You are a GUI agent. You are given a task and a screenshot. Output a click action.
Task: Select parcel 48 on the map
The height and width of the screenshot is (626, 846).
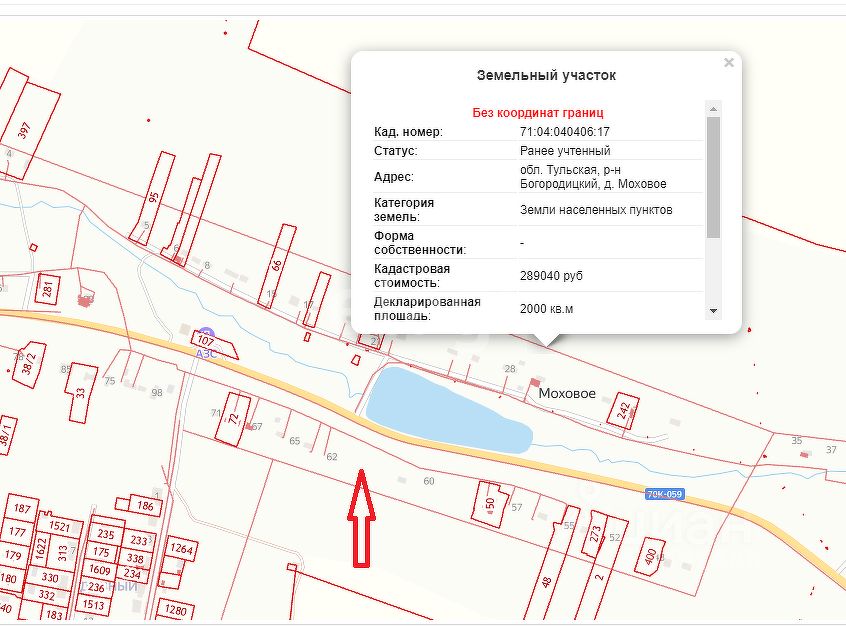click(547, 582)
